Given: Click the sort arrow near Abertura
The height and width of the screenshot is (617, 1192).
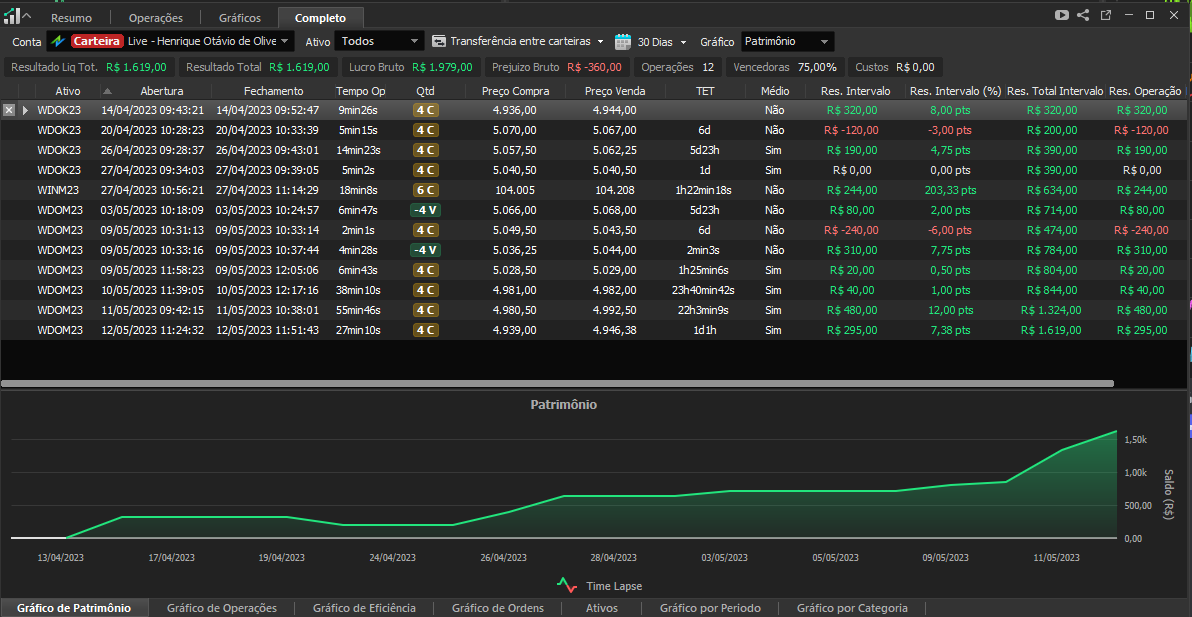Looking at the screenshot, I should [x=107, y=91].
